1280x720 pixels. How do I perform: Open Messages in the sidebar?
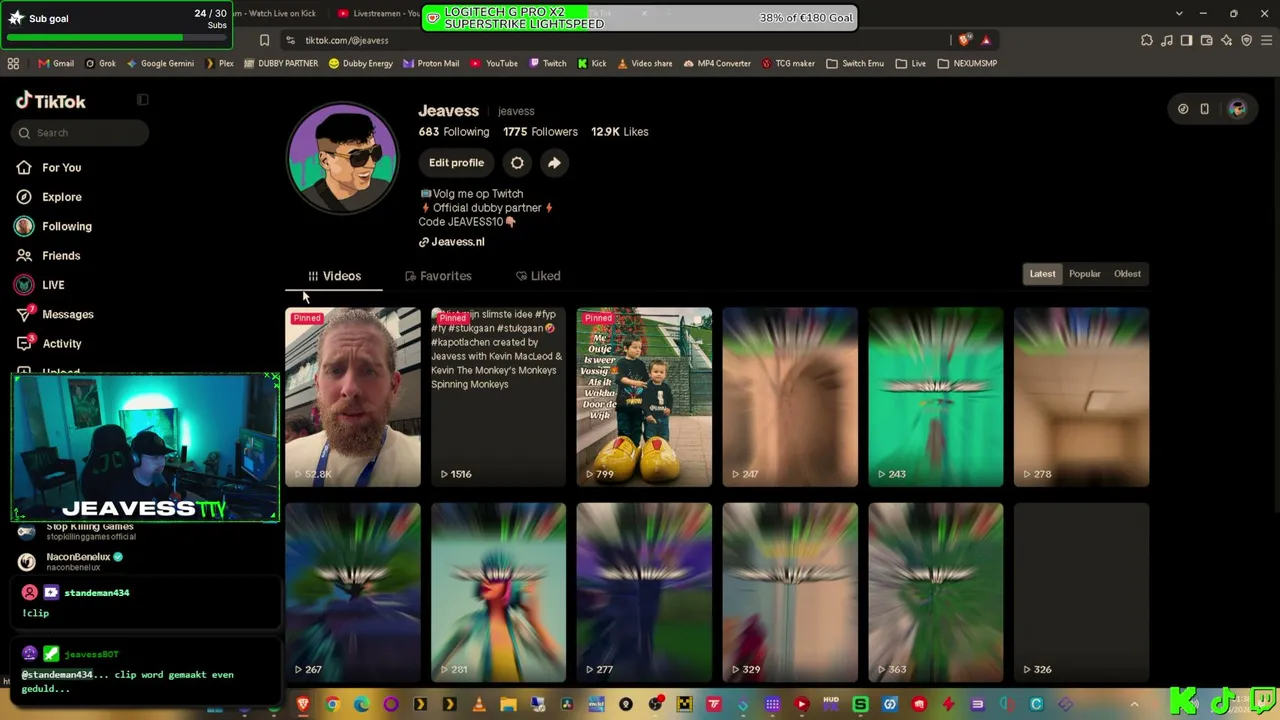pyautogui.click(x=67, y=314)
